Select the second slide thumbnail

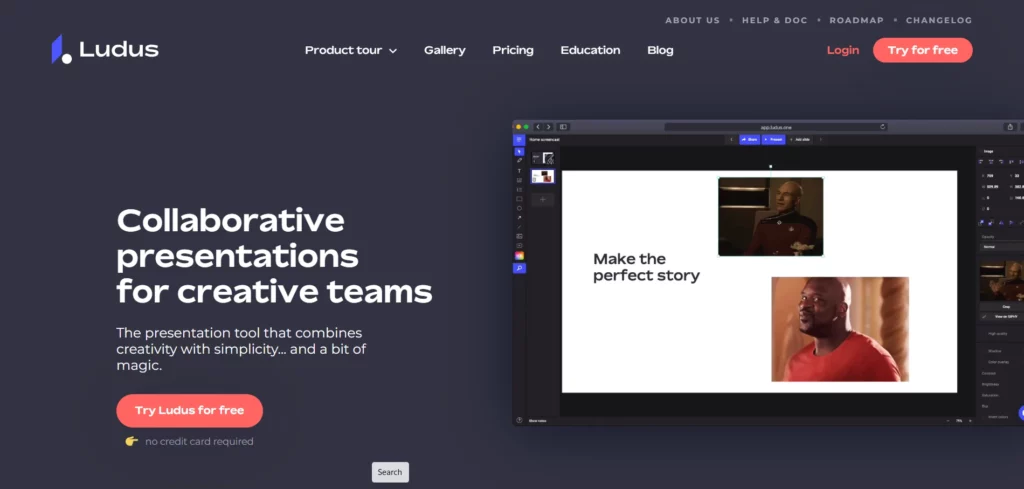click(542, 176)
